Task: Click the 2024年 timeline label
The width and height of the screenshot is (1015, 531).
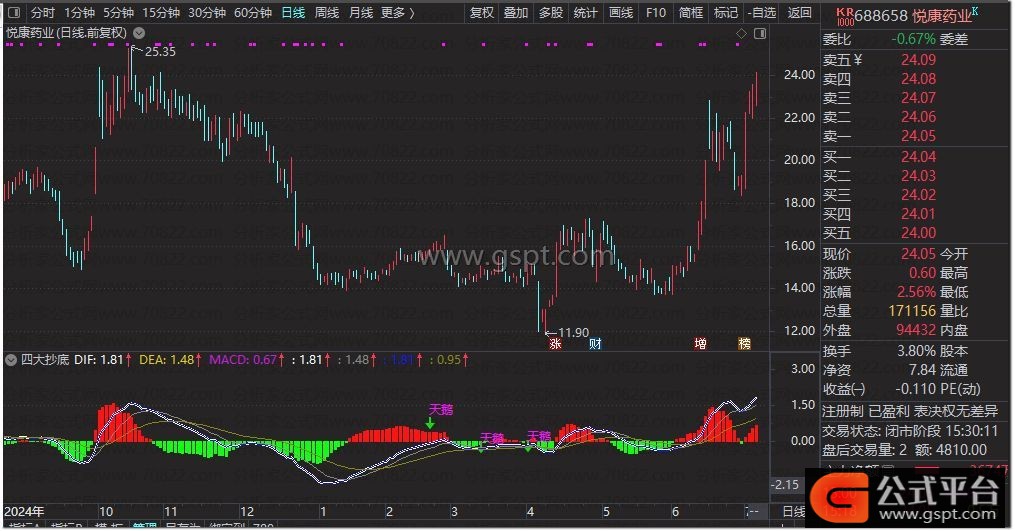Action: coord(24,512)
